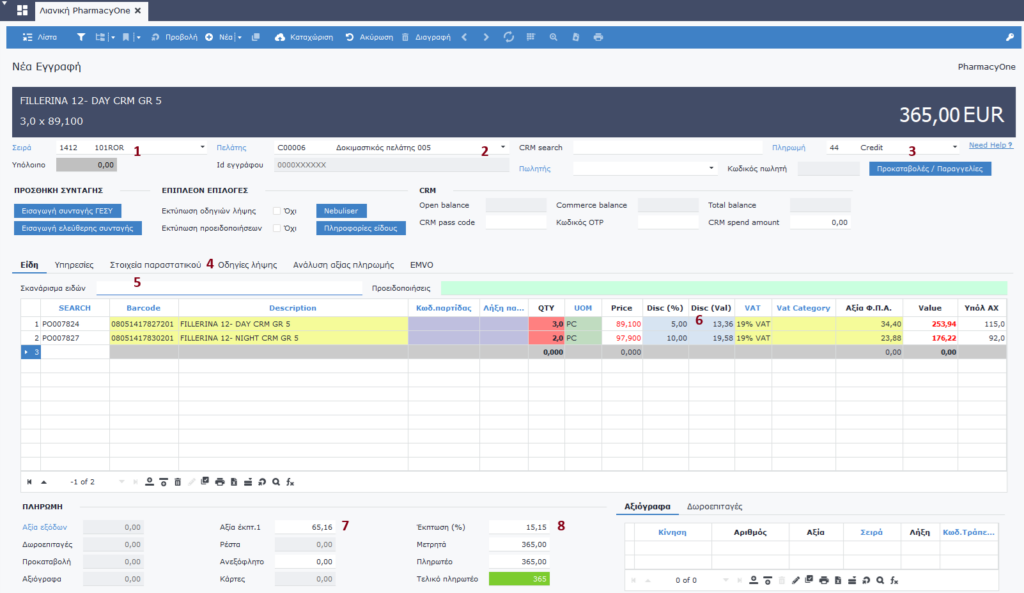This screenshot has height=593, width=1024.
Task: Go to the next record arrow
Action: (x=486, y=37)
